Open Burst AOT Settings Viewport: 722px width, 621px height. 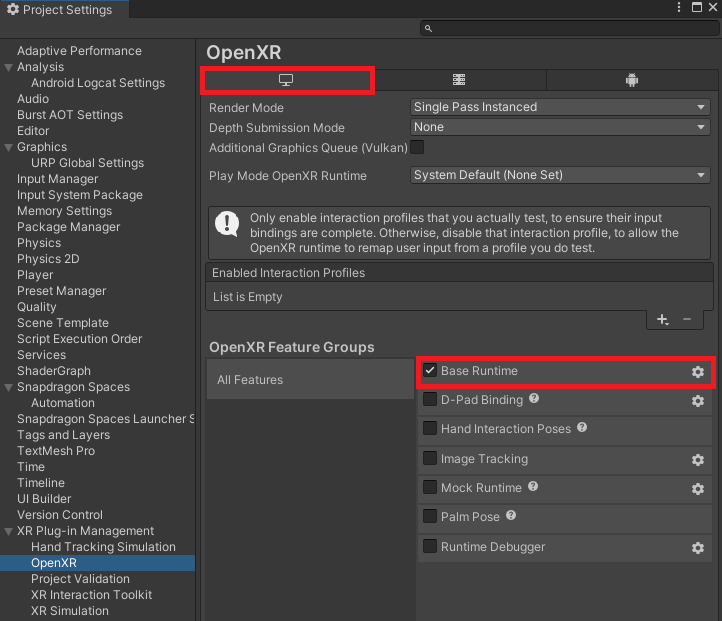[x=70, y=115]
